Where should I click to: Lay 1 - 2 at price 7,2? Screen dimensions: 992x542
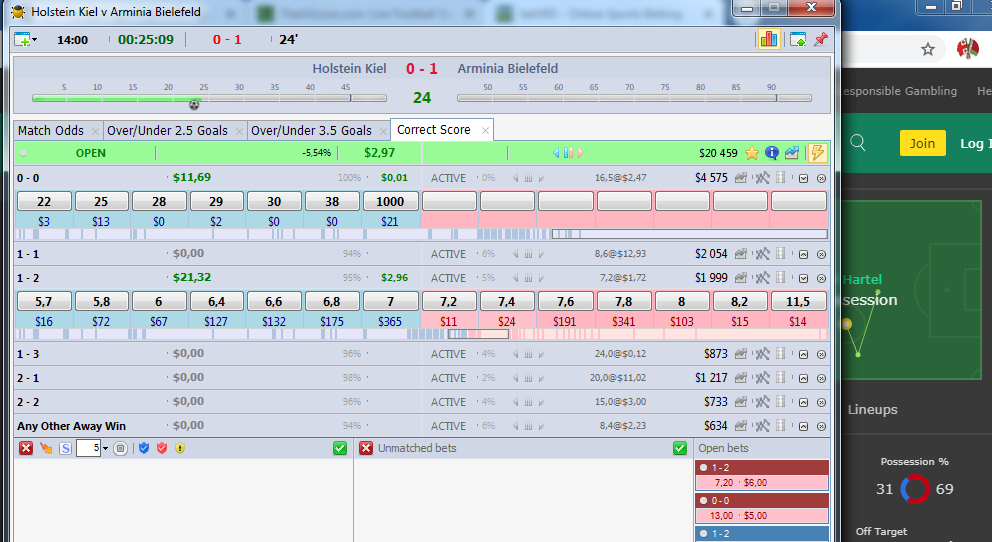pyautogui.click(x=449, y=301)
